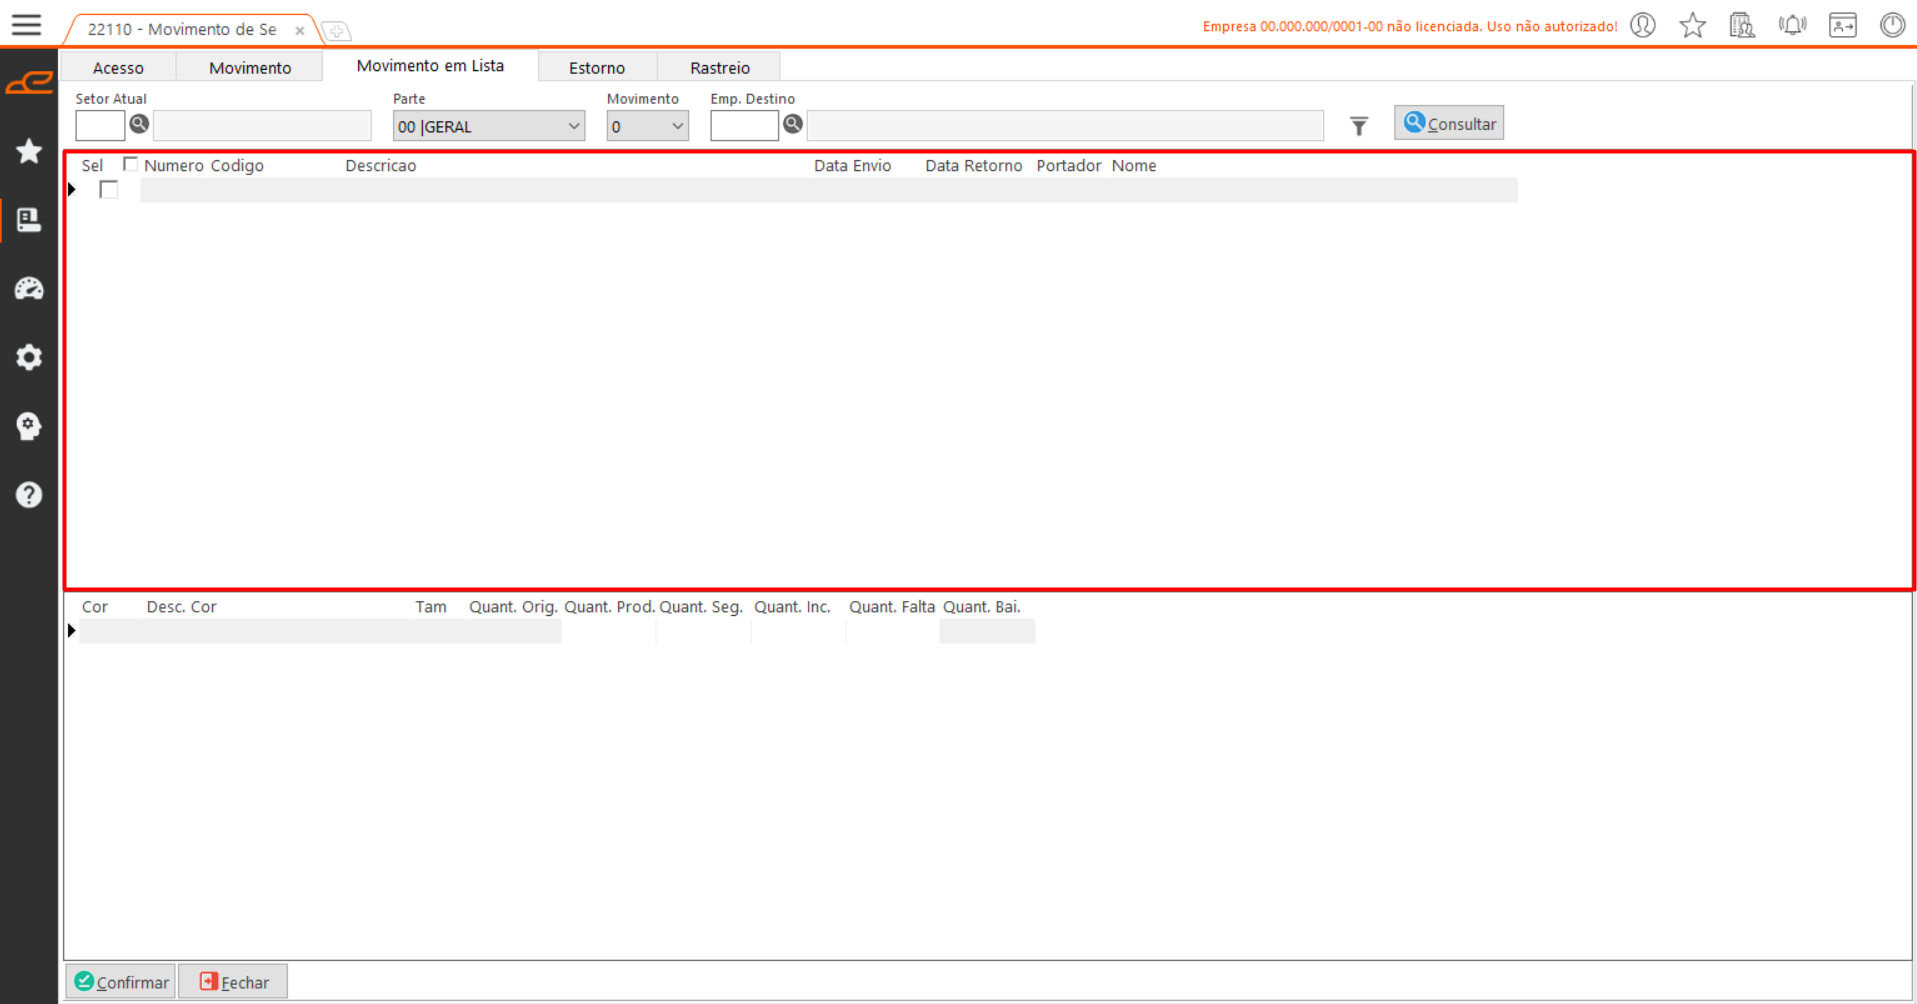Toggle select-all checkbox in Sel header
The width and height of the screenshot is (1917, 1004).
pos(130,164)
